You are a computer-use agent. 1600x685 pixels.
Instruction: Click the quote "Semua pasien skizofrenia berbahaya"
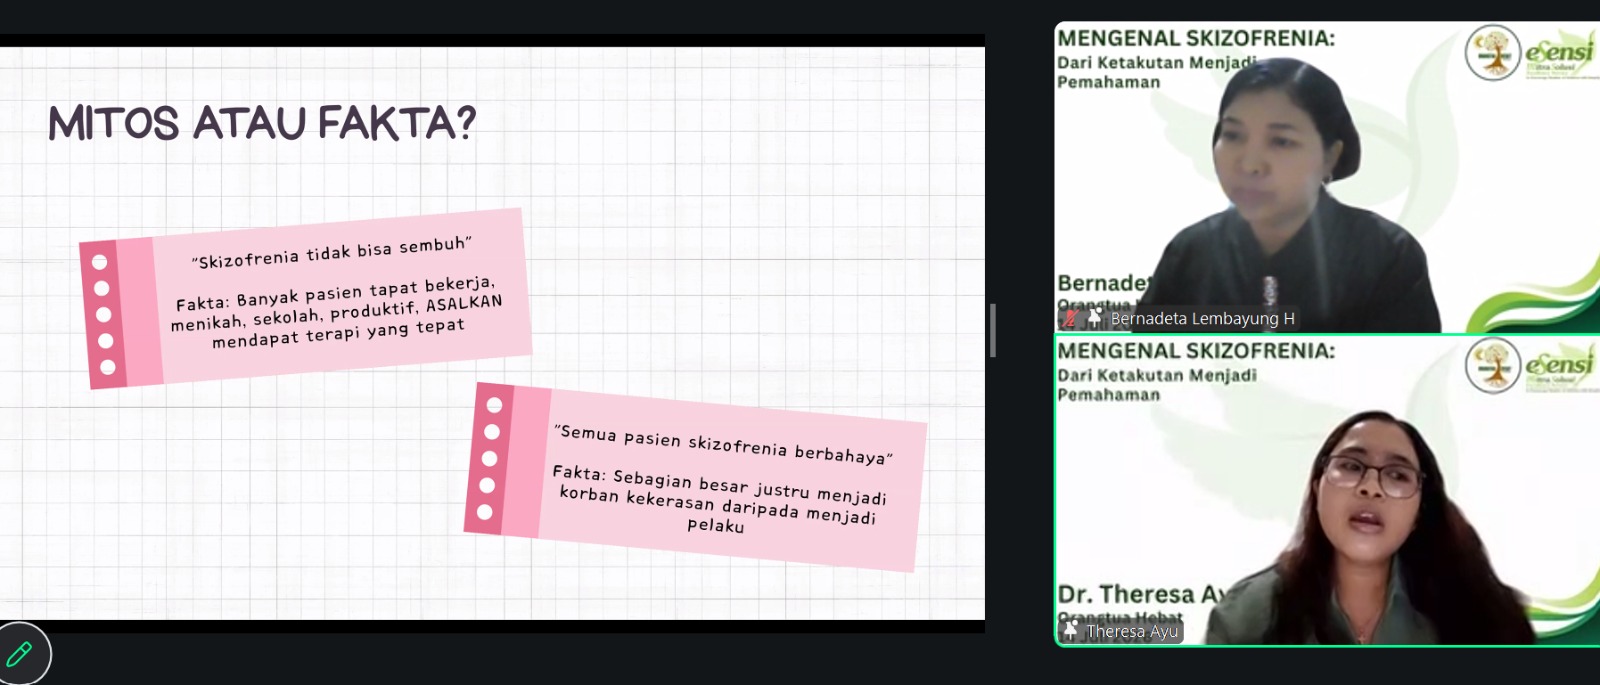point(723,444)
